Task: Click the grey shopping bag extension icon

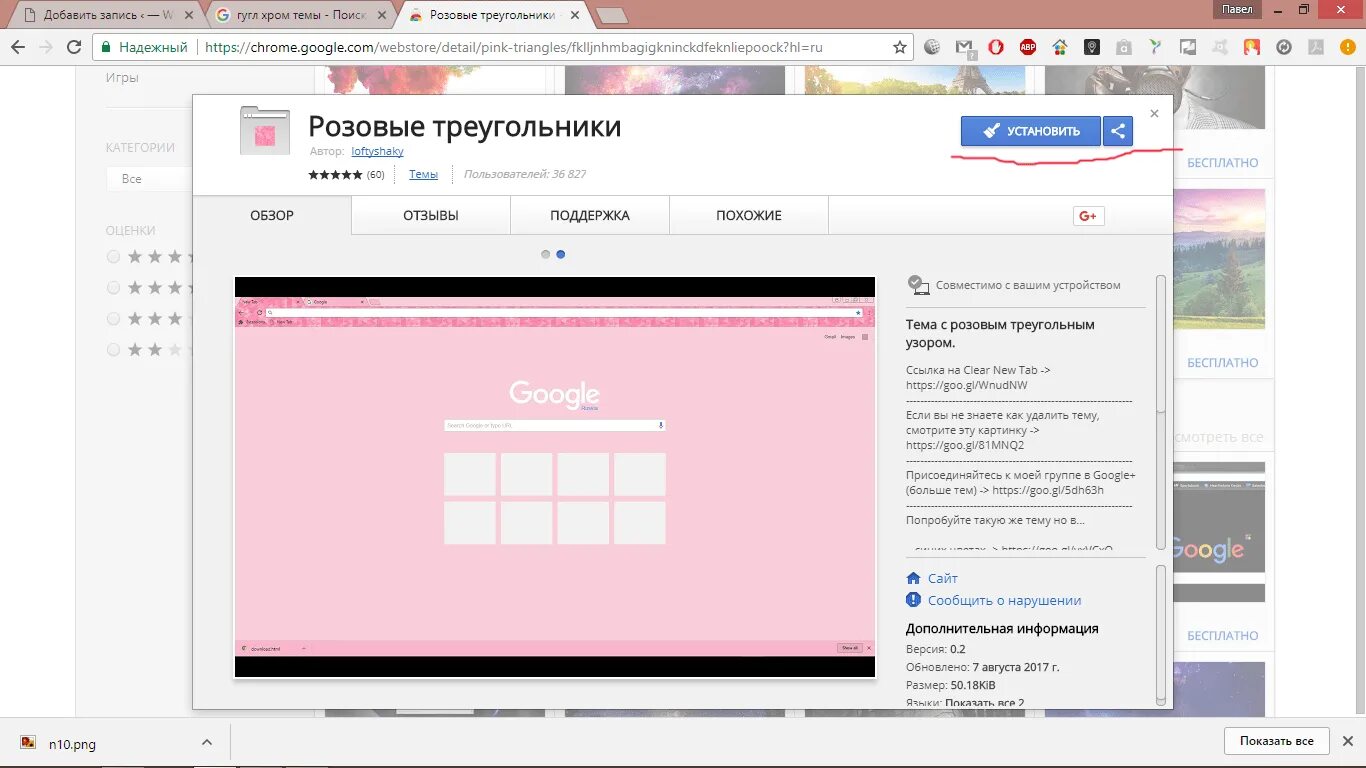Action: (x=1124, y=47)
